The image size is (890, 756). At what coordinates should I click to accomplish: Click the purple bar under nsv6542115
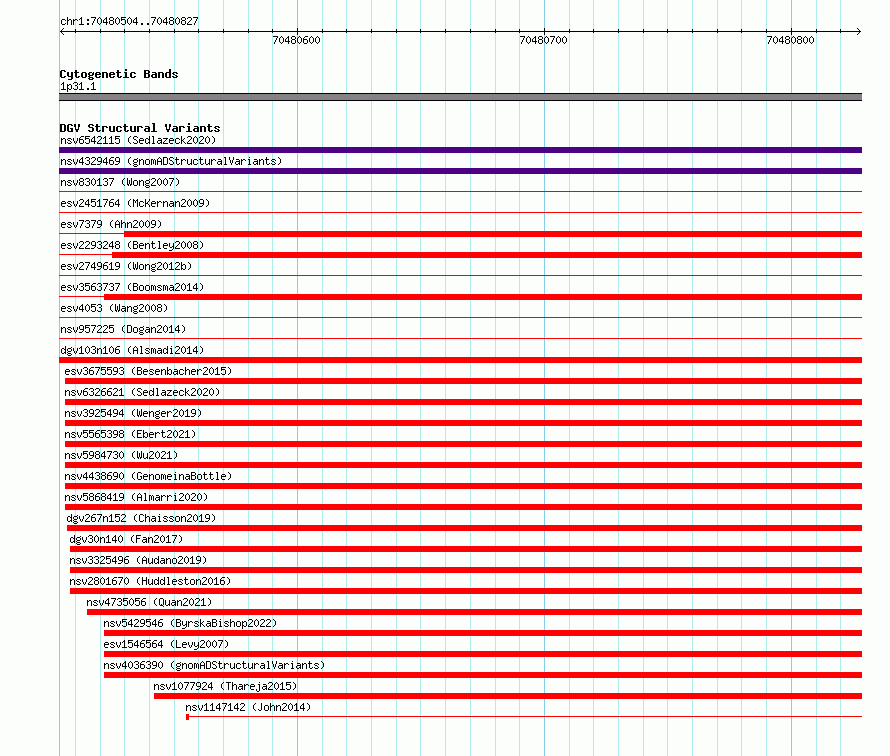pos(460,150)
